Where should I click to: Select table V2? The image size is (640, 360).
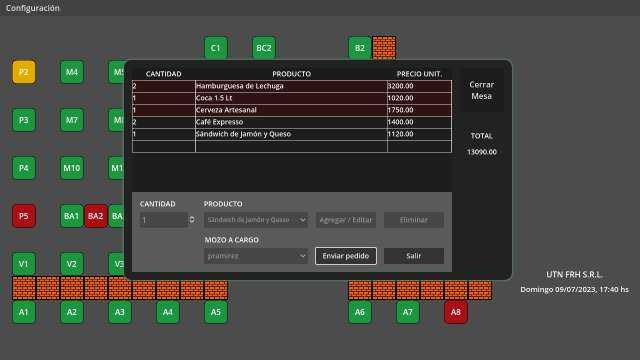pos(72,264)
